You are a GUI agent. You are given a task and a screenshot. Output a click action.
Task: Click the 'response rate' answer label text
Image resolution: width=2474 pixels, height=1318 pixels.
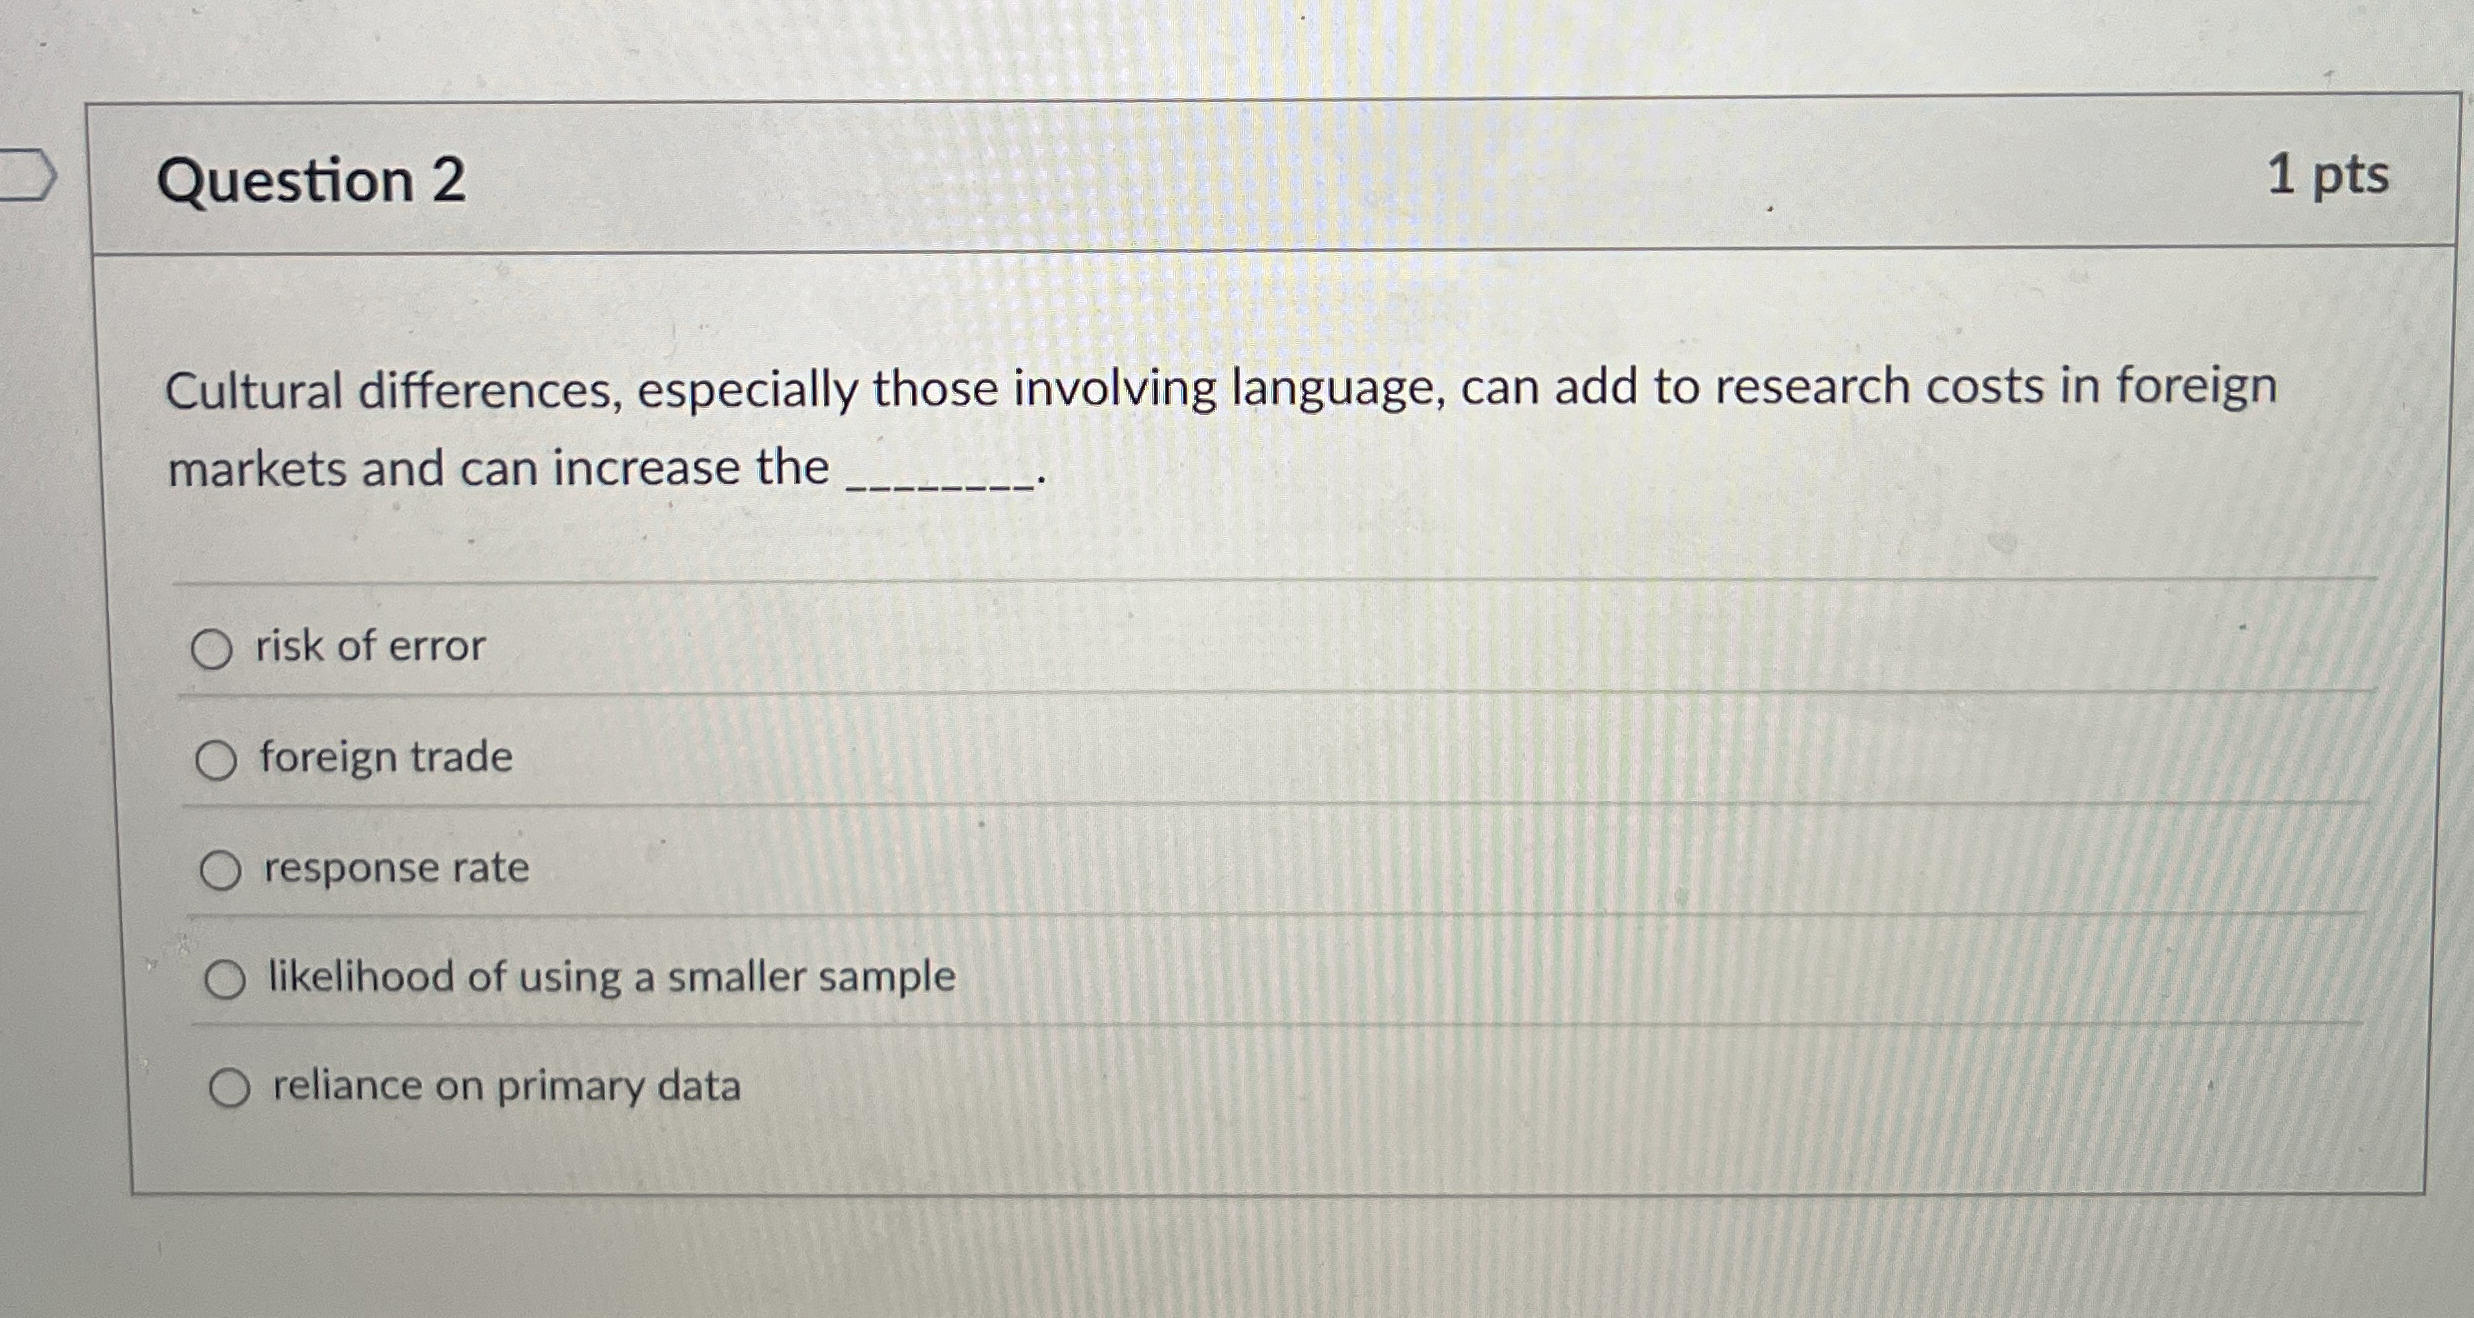396,869
